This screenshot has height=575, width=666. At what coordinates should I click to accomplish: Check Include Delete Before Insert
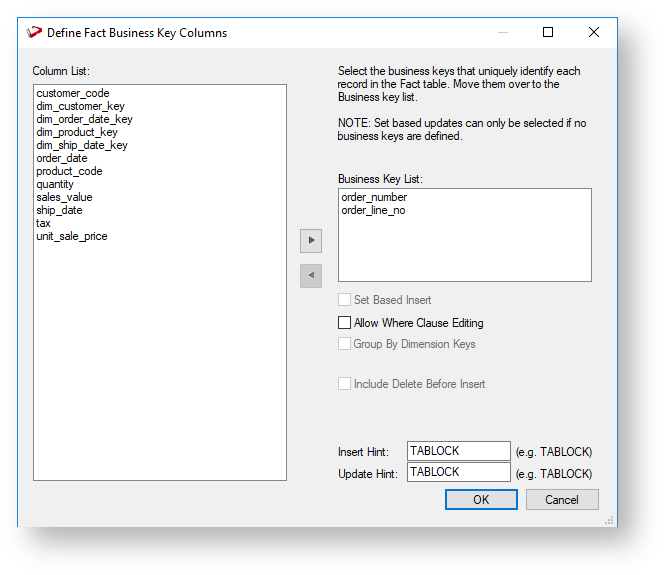[345, 384]
